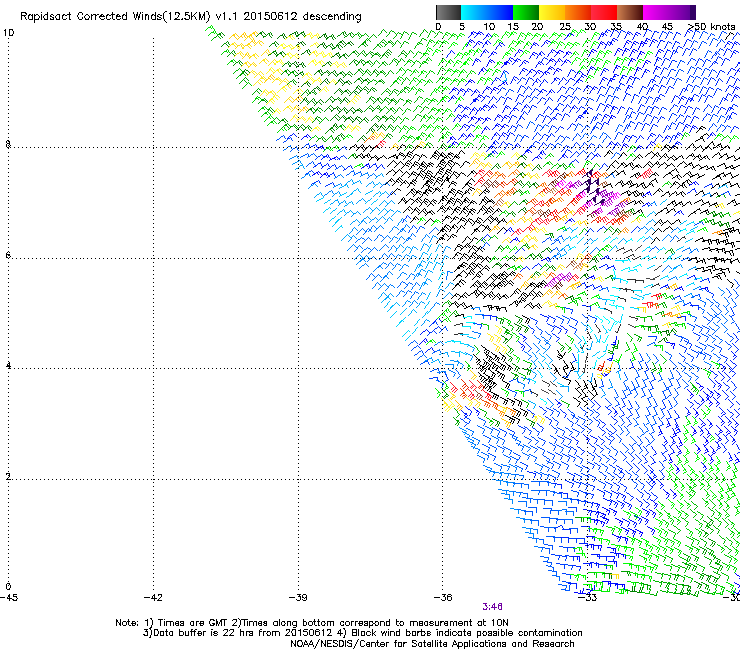Click the magenta 40-45 knots legend color

(x=656, y=12)
